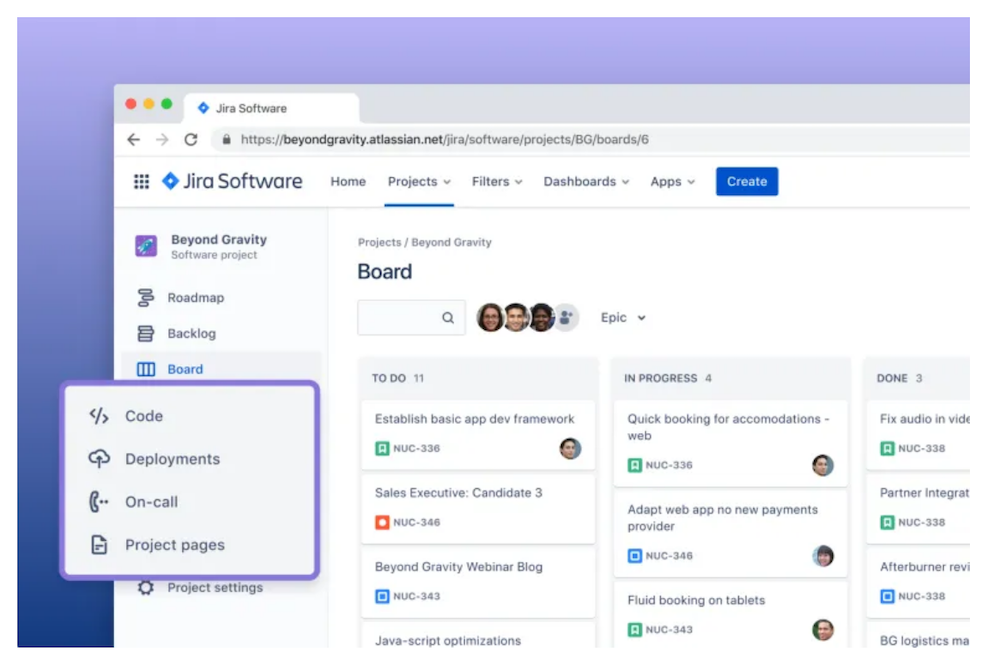Click assignee avatar on Quick booking for accomodations card

click(x=823, y=465)
